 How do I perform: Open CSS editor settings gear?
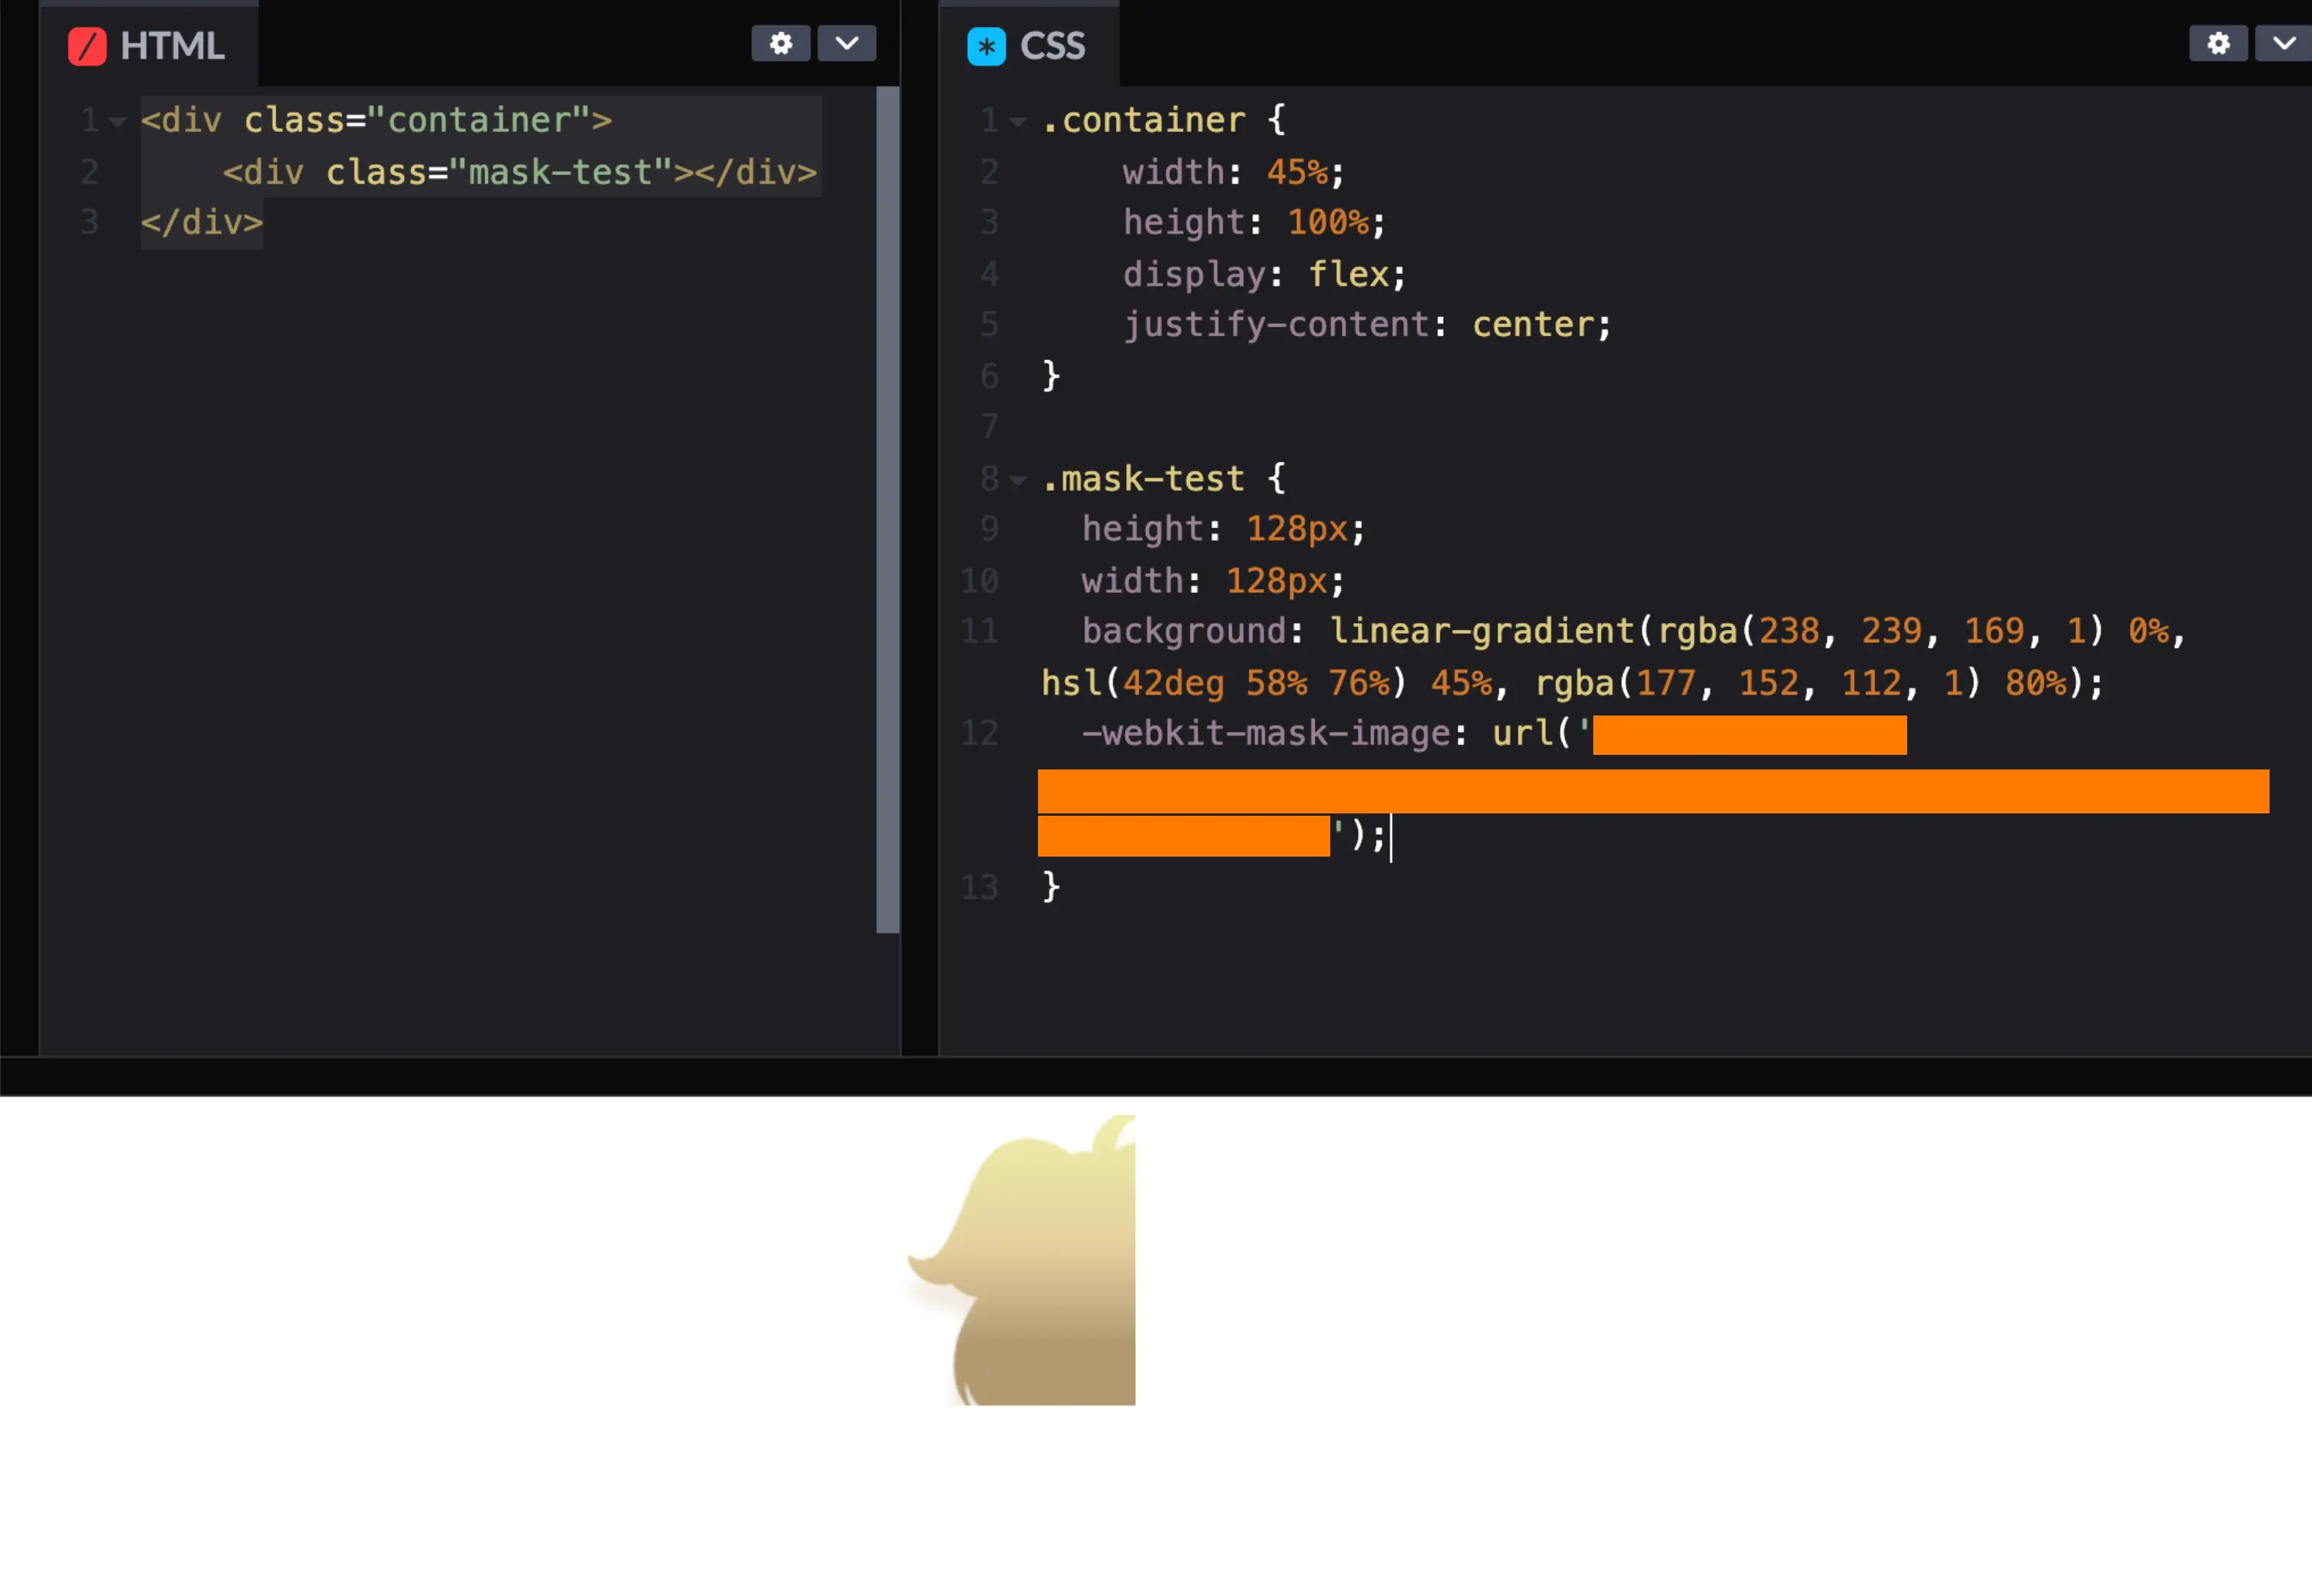(x=2218, y=44)
